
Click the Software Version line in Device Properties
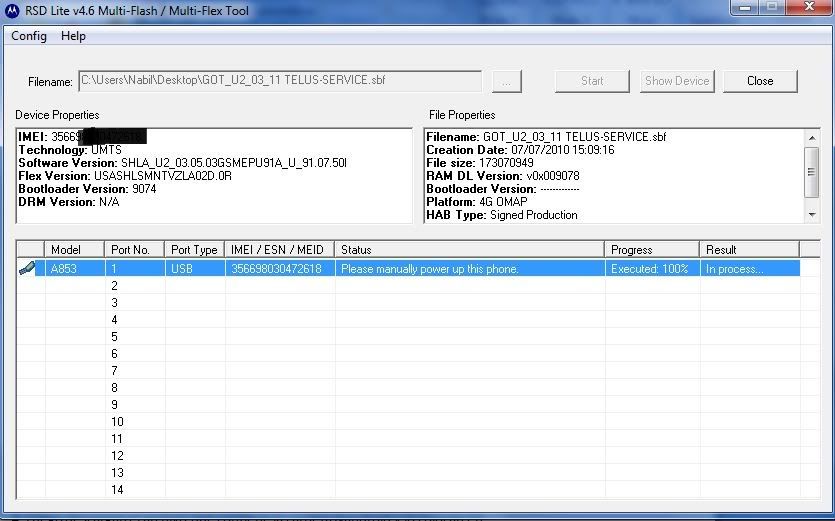(183, 163)
